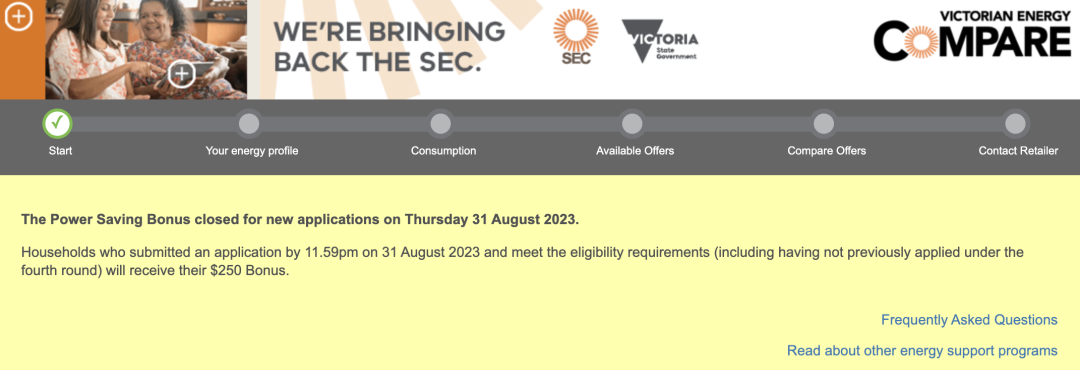
Task: Select the Compare Offers step circle
Action: click(x=823, y=124)
